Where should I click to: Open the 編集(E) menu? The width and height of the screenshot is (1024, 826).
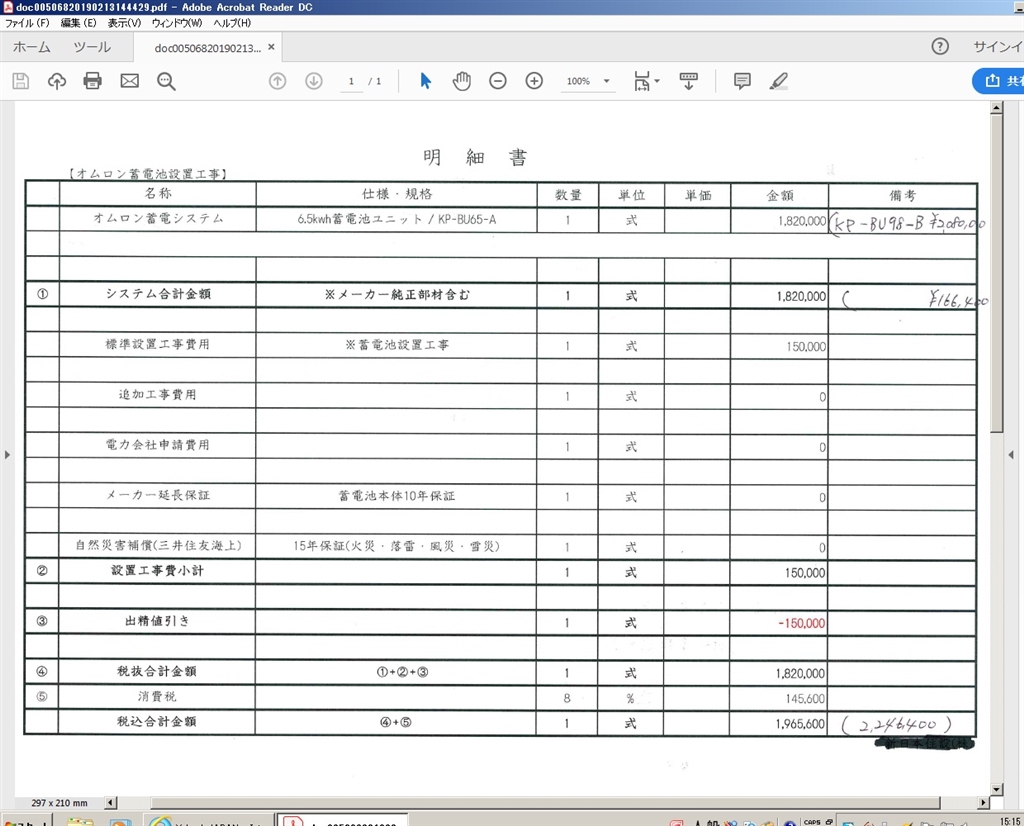78,23
